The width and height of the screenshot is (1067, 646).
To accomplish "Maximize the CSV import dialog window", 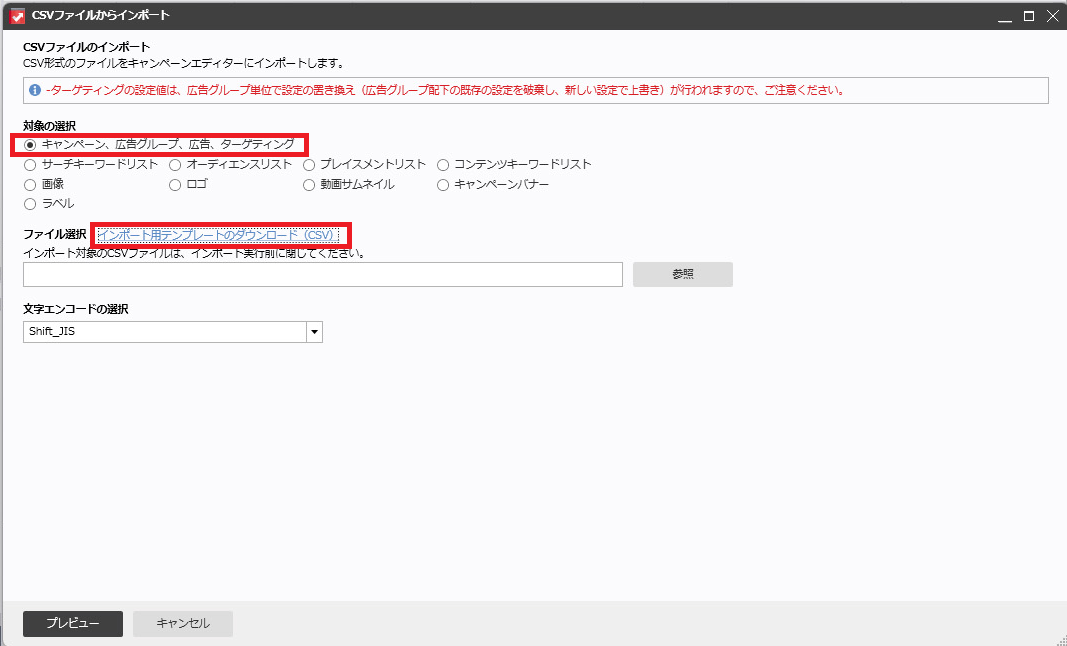I will tap(1028, 16).
